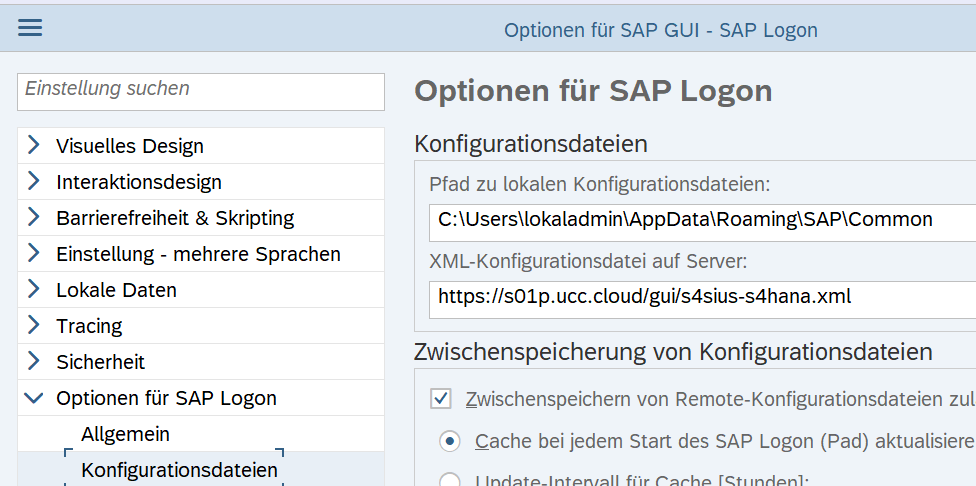Collapse Optionen für SAP Logon node

pyautogui.click(x=34, y=398)
